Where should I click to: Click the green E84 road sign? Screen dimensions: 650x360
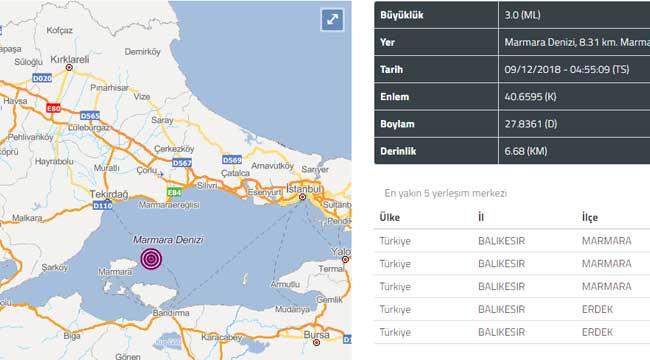[175, 192]
